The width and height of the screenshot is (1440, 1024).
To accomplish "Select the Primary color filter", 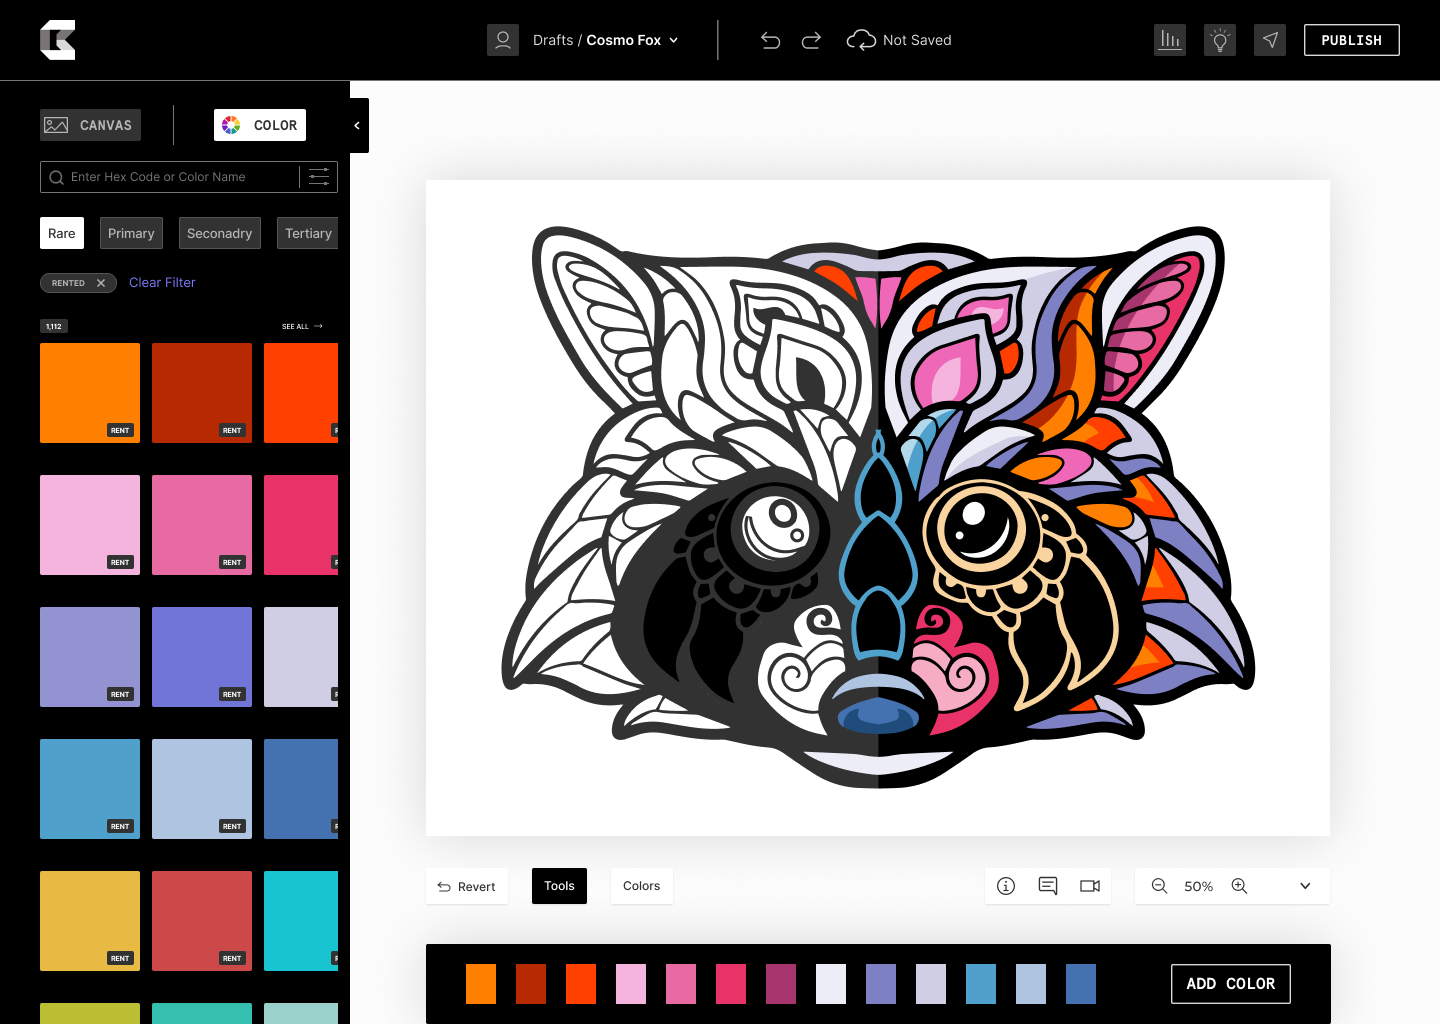I will 131,233.
